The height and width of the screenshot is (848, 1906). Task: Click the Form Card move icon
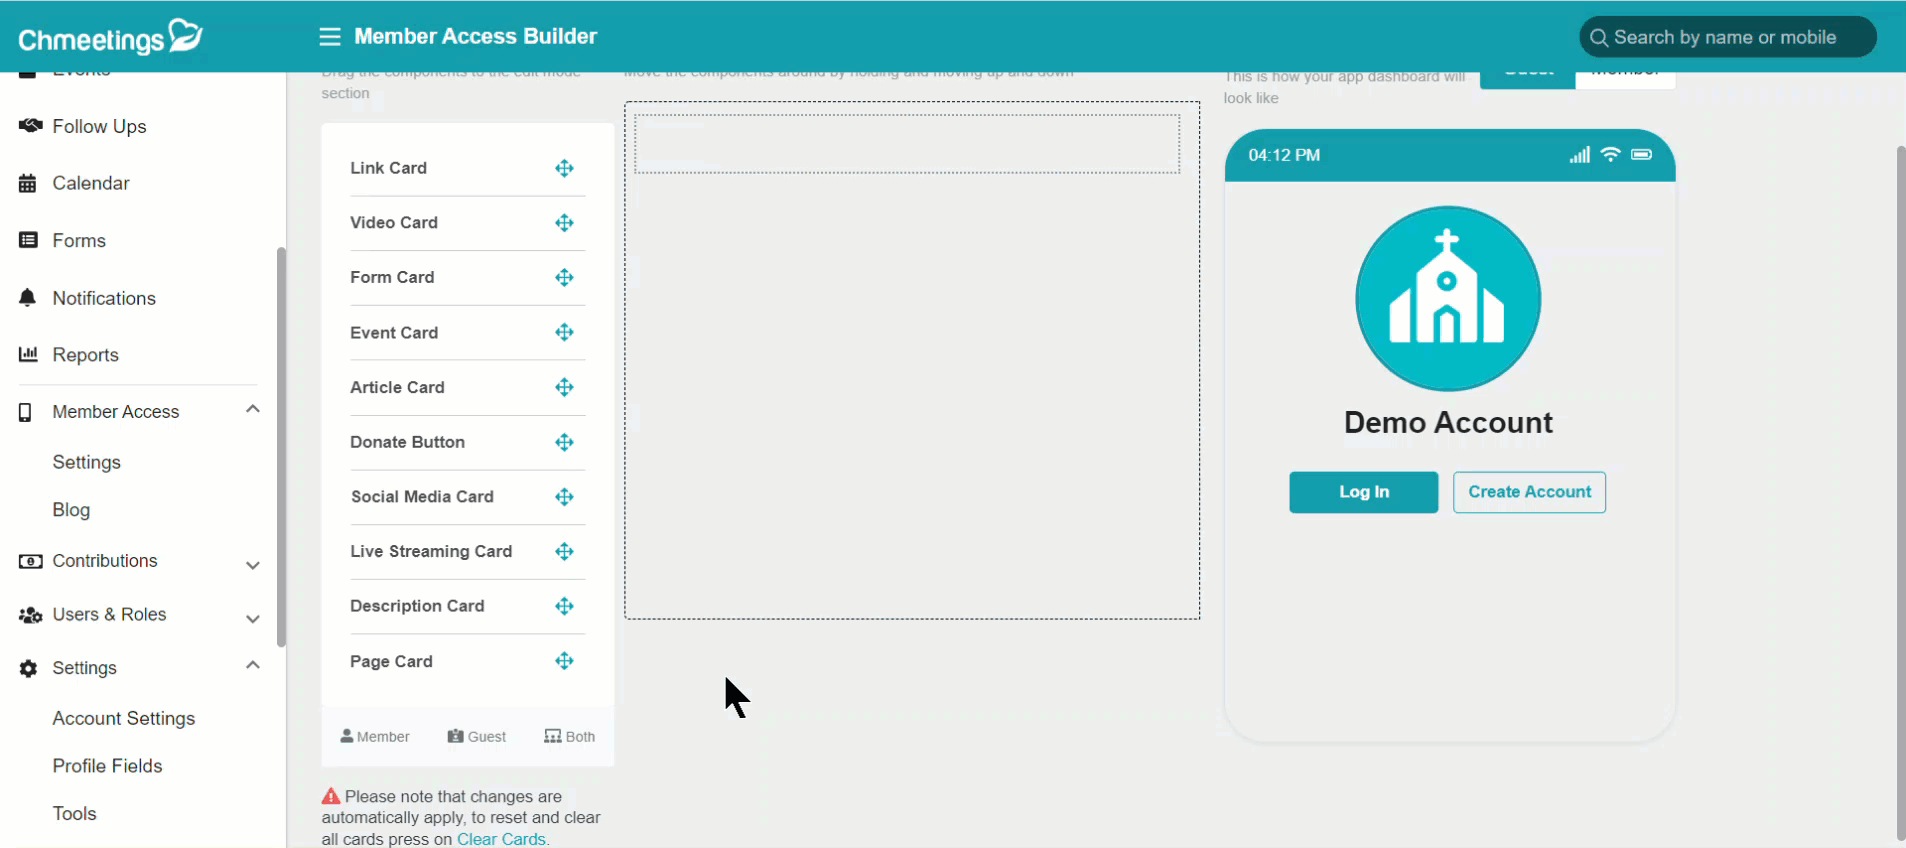tap(565, 277)
